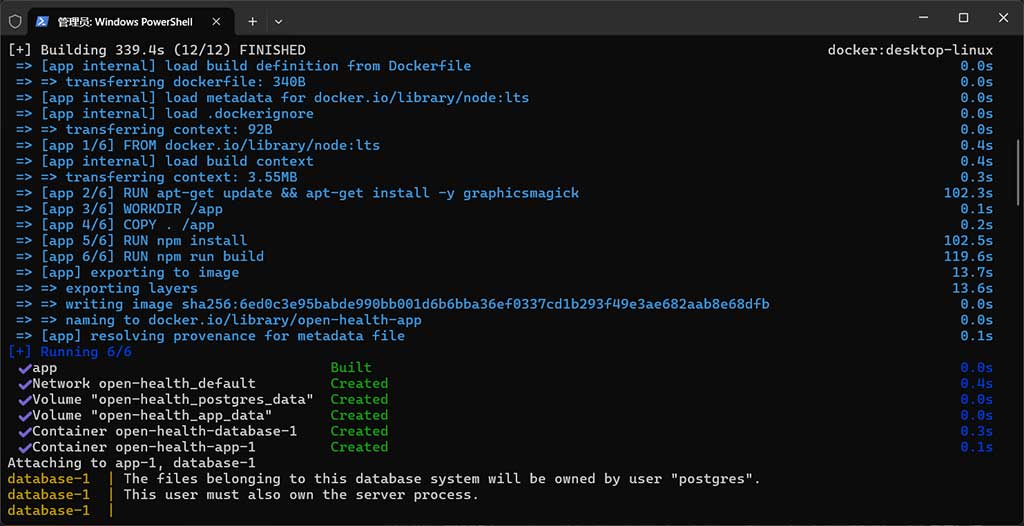
Task: Maximize the terminal window
Action: (x=963, y=18)
